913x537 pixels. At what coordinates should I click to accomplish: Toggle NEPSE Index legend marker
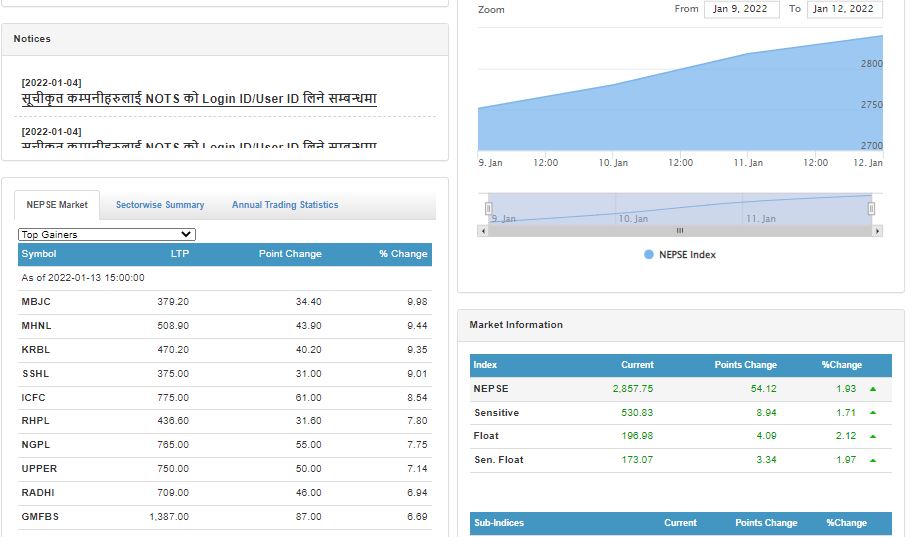click(649, 255)
